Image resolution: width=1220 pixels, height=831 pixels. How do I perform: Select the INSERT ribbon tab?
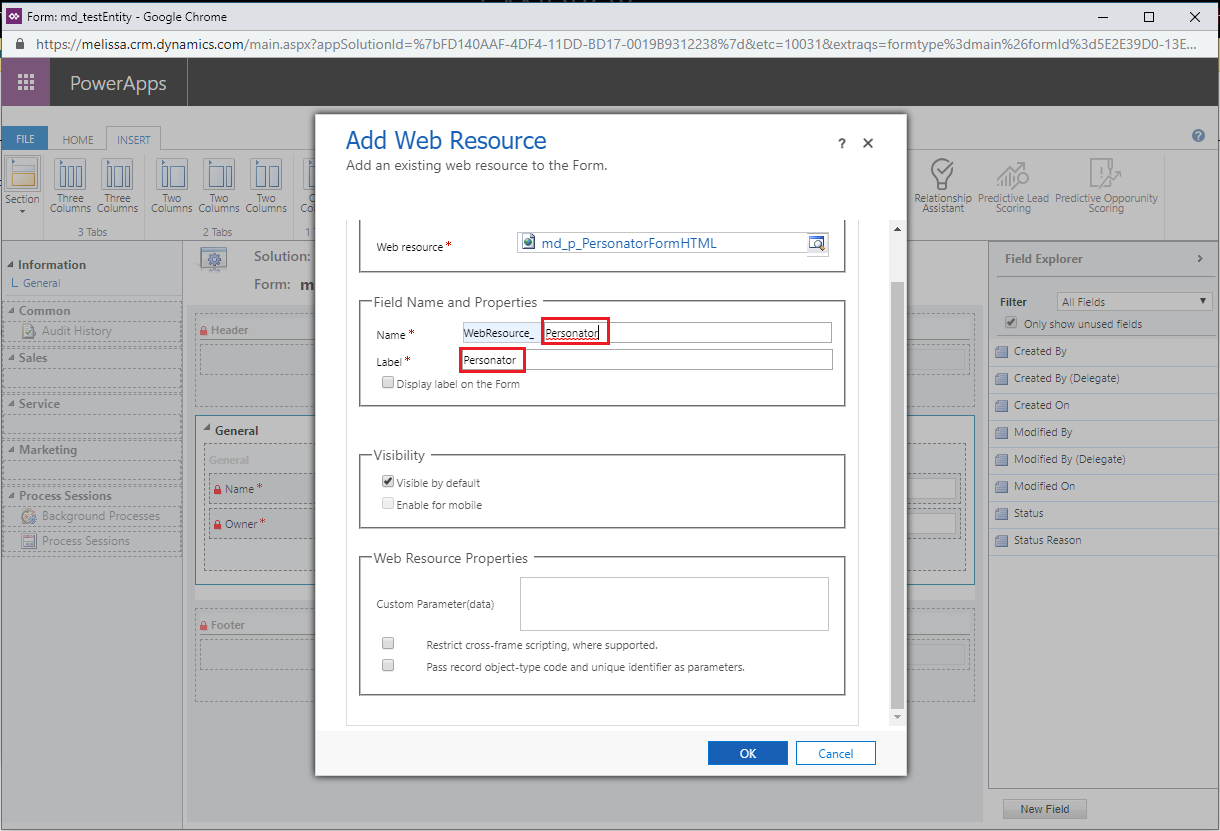coord(134,140)
